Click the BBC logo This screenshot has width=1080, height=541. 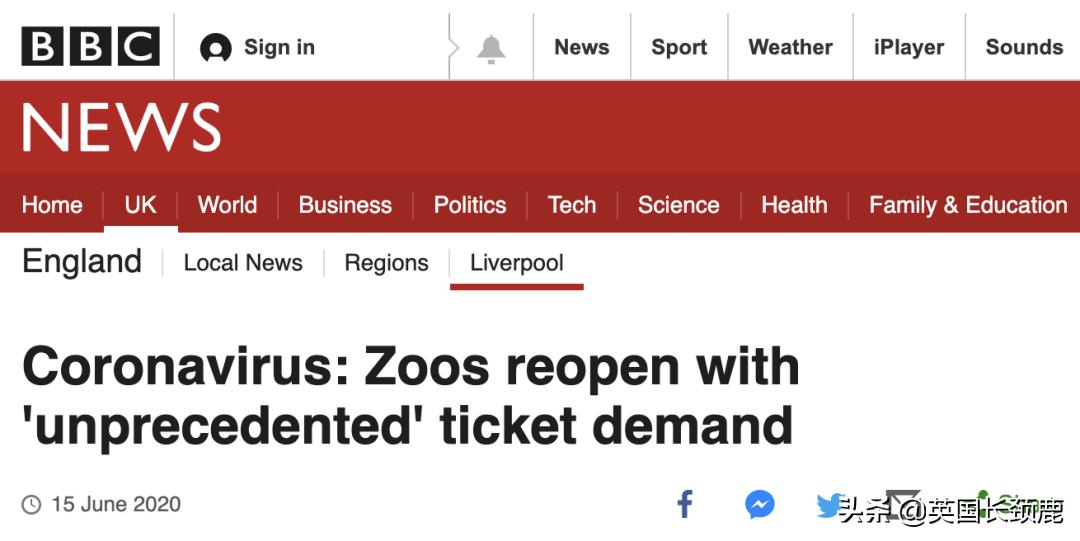click(x=90, y=47)
